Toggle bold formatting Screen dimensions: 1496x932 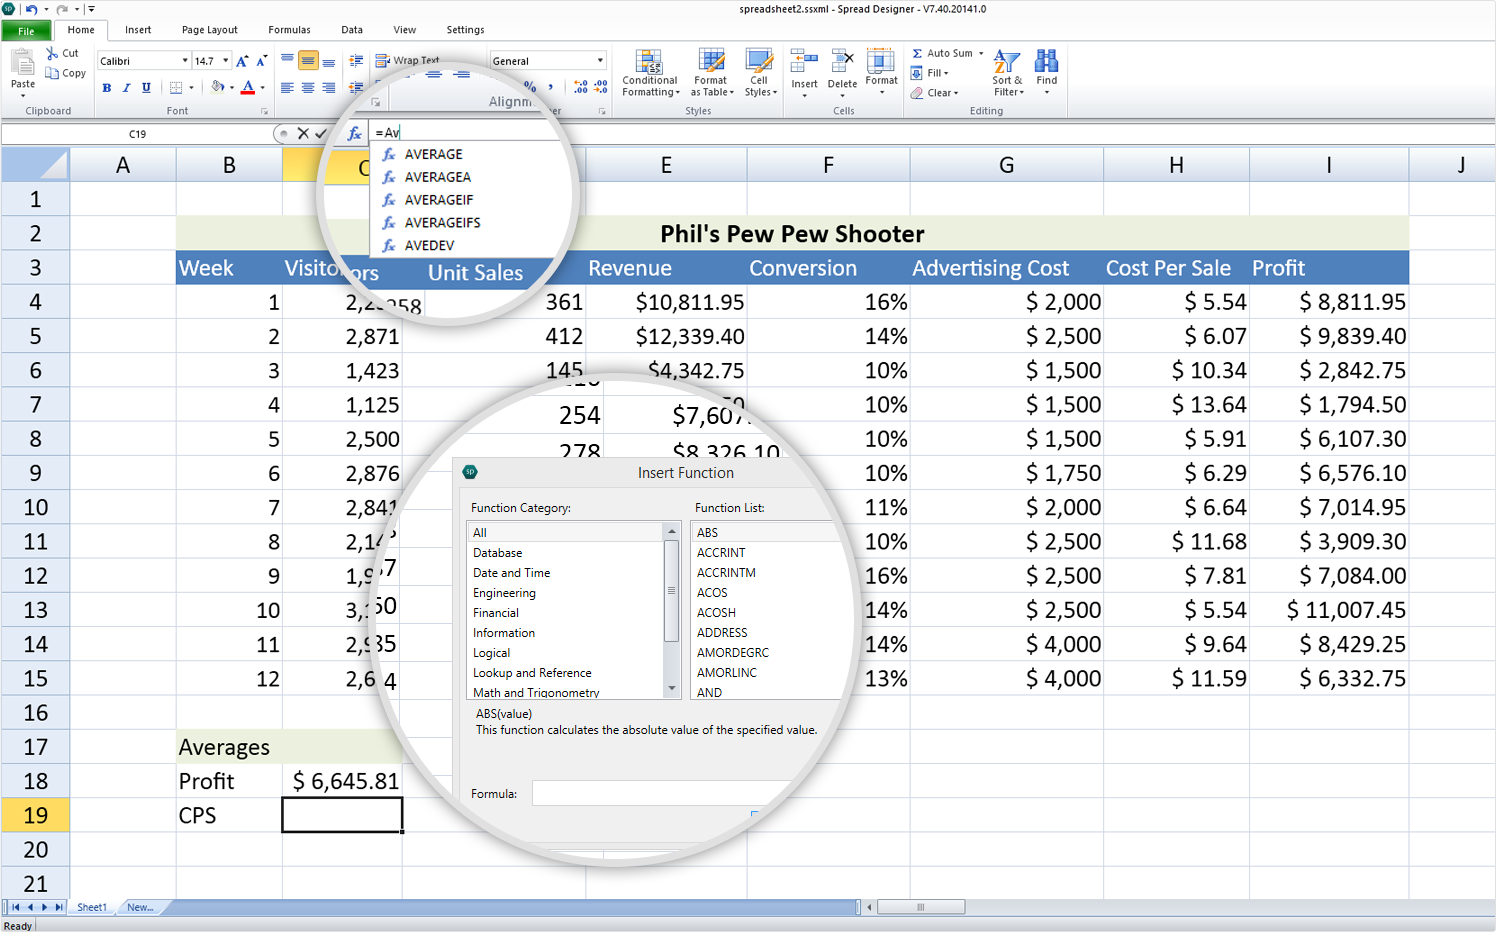[x=106, y=88]
